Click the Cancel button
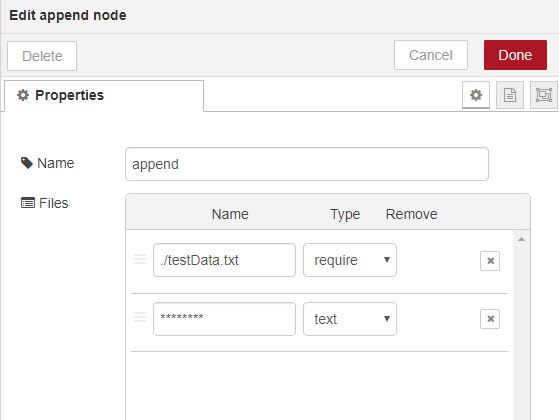This screenshot has height=420, width=559. (x=431, y=55)
